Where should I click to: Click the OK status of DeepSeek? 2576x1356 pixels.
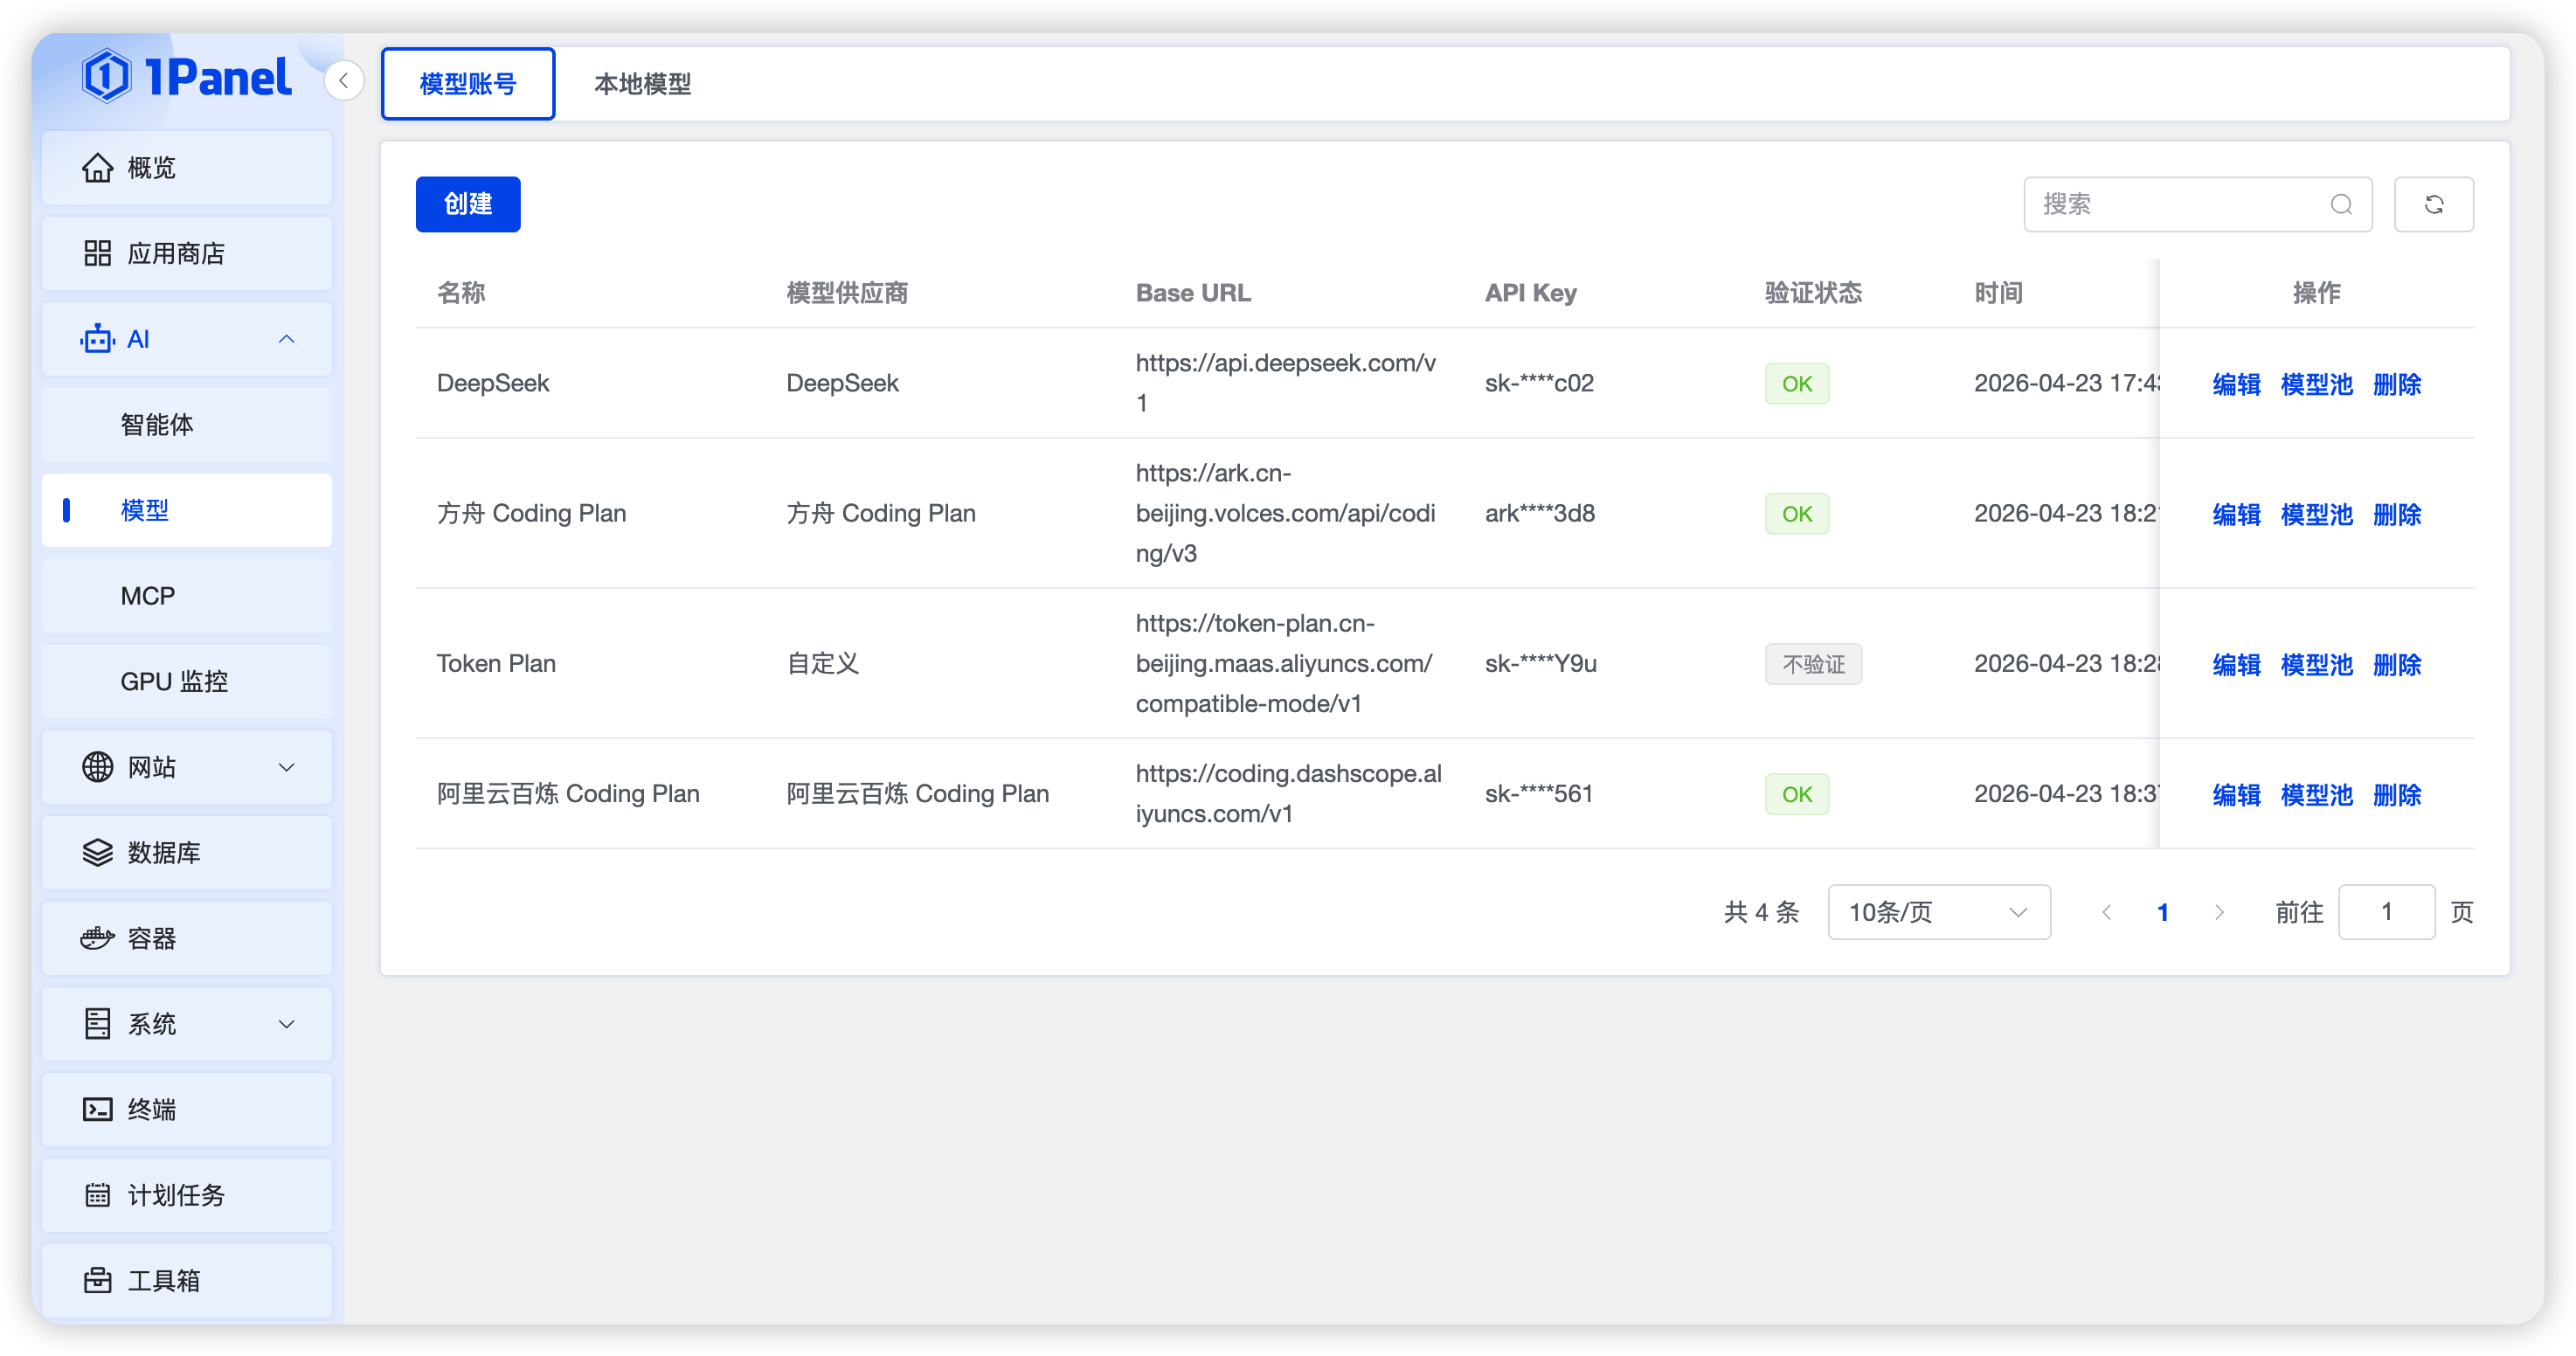(x=1797, y=384)
